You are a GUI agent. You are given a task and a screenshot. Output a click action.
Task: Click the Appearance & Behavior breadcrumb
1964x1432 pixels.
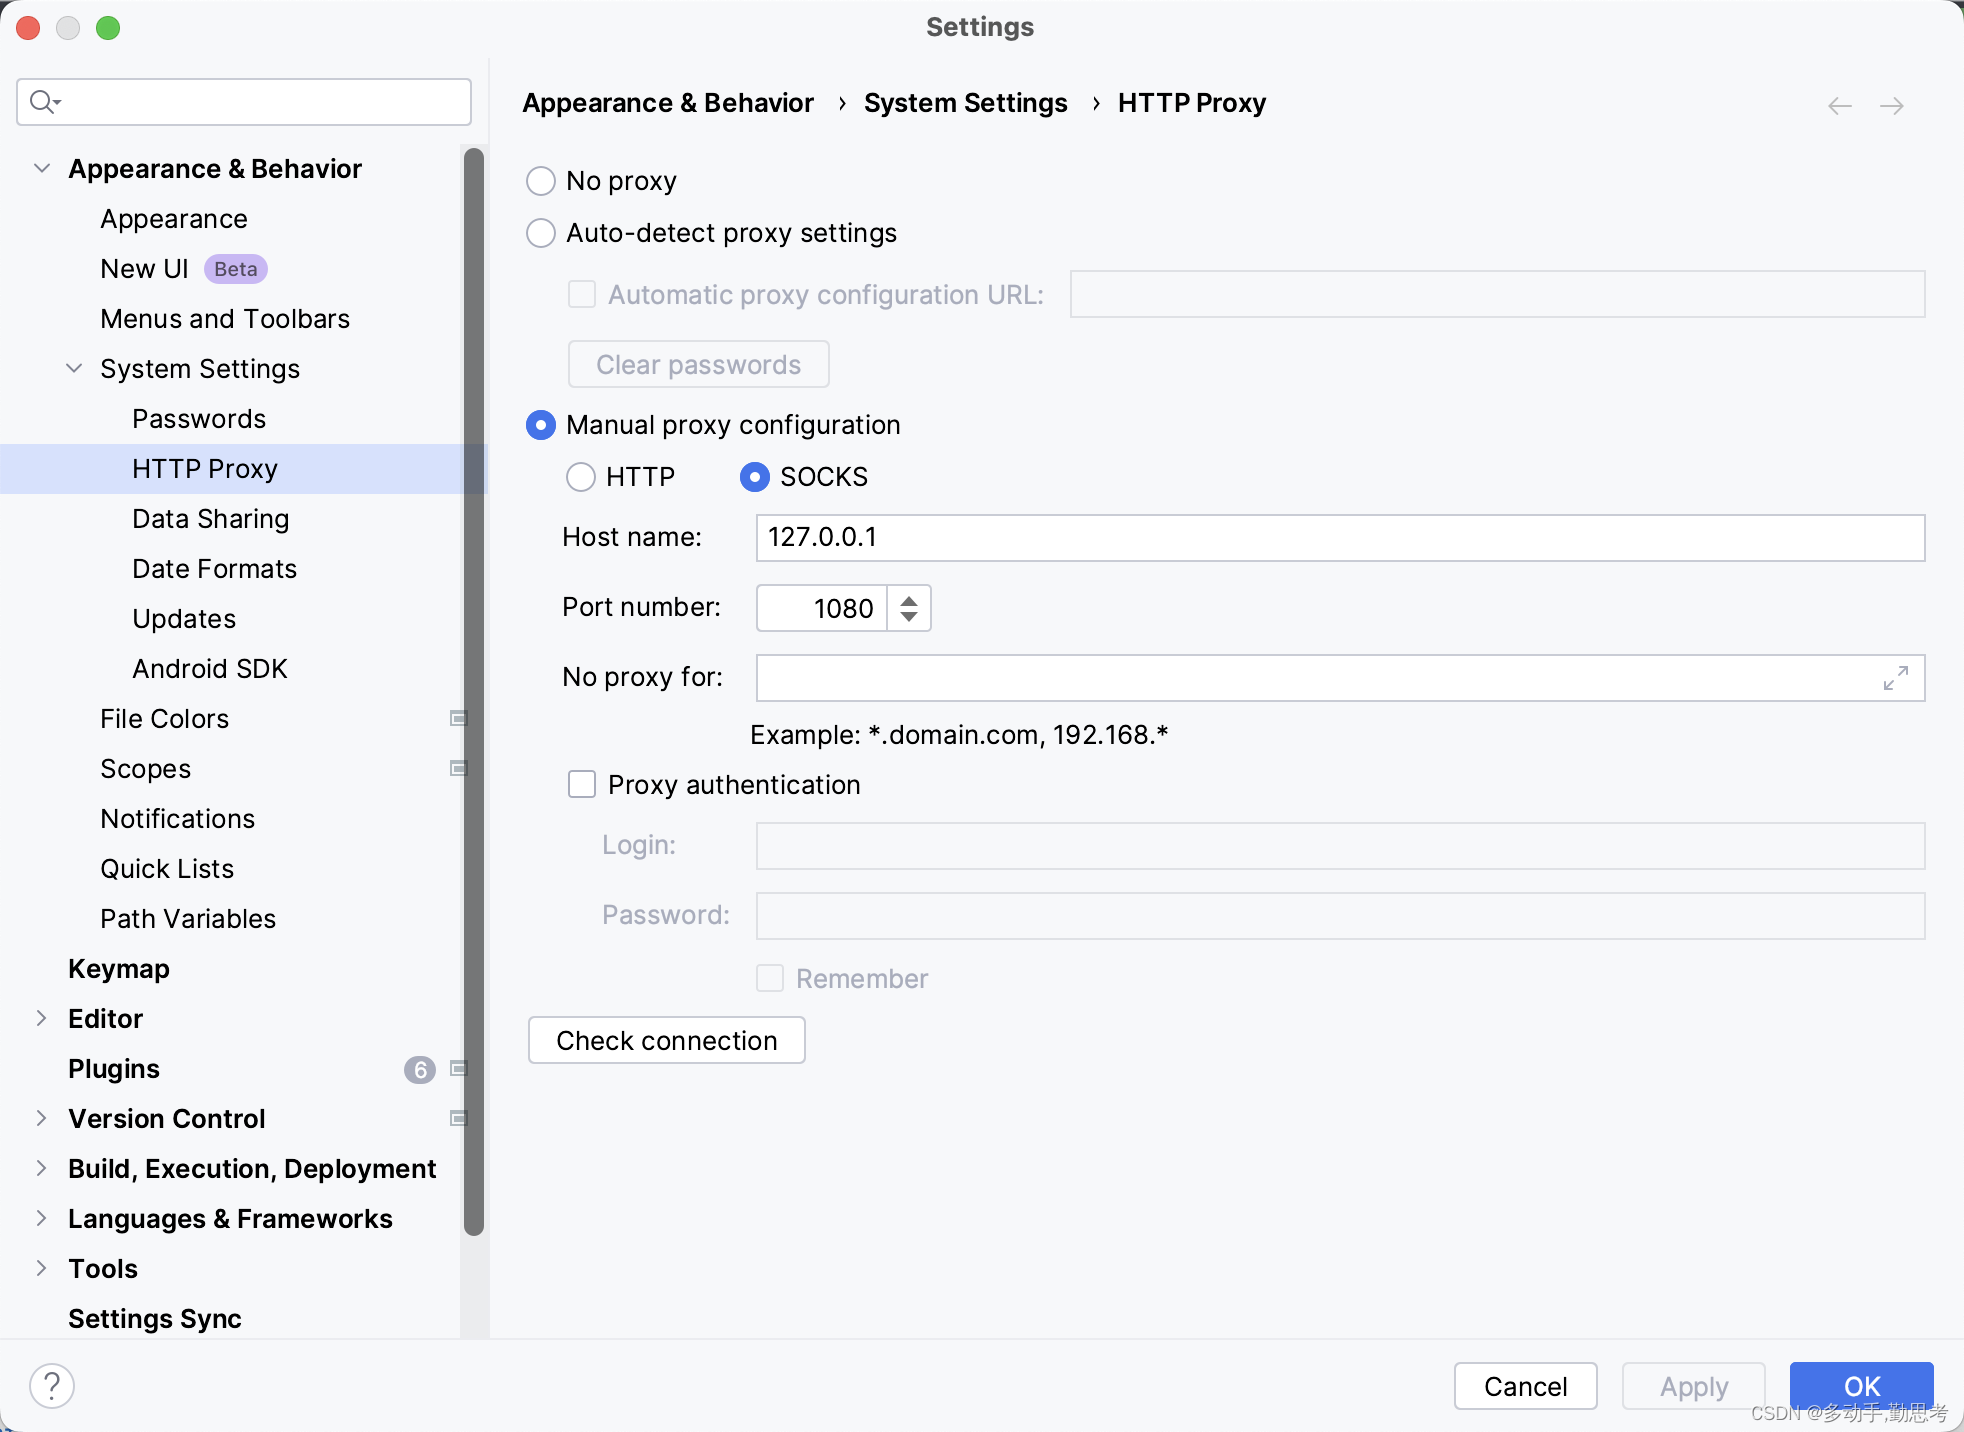(x=668, y=103)
